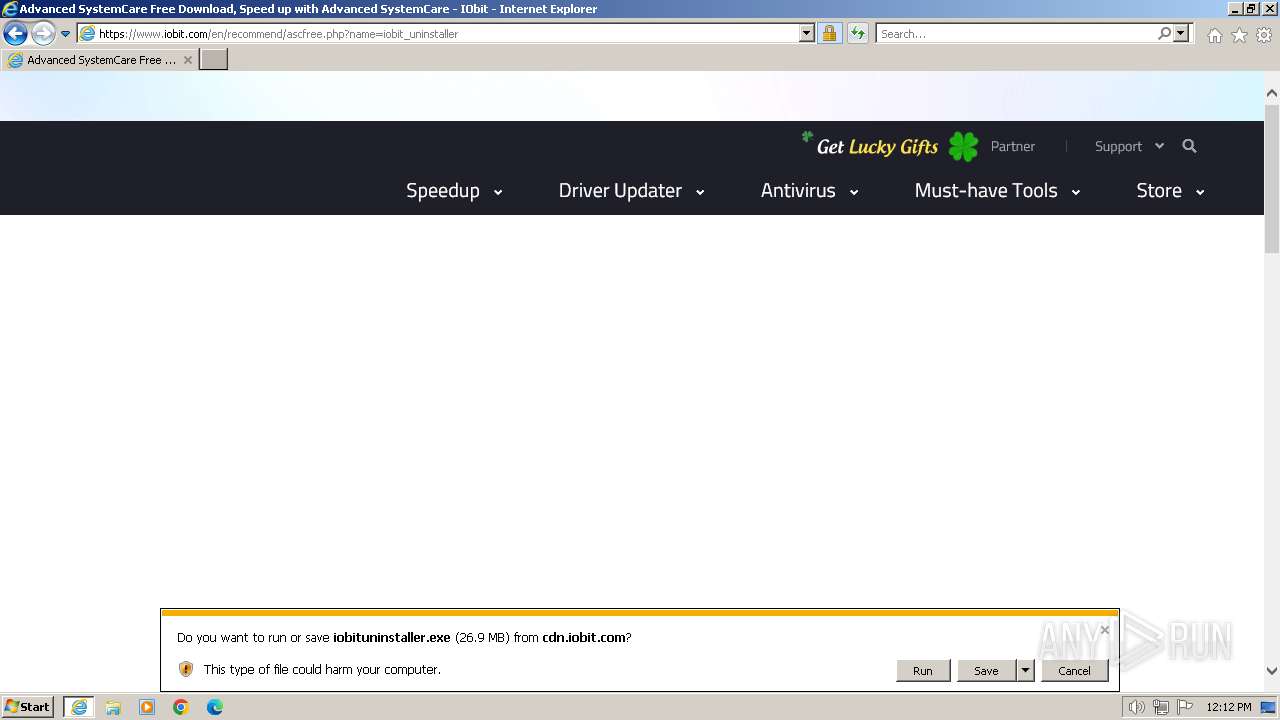This screenshot has width=1280, height=720.
Task: Expand the Store menu
Action: (x=1170, y=190)
